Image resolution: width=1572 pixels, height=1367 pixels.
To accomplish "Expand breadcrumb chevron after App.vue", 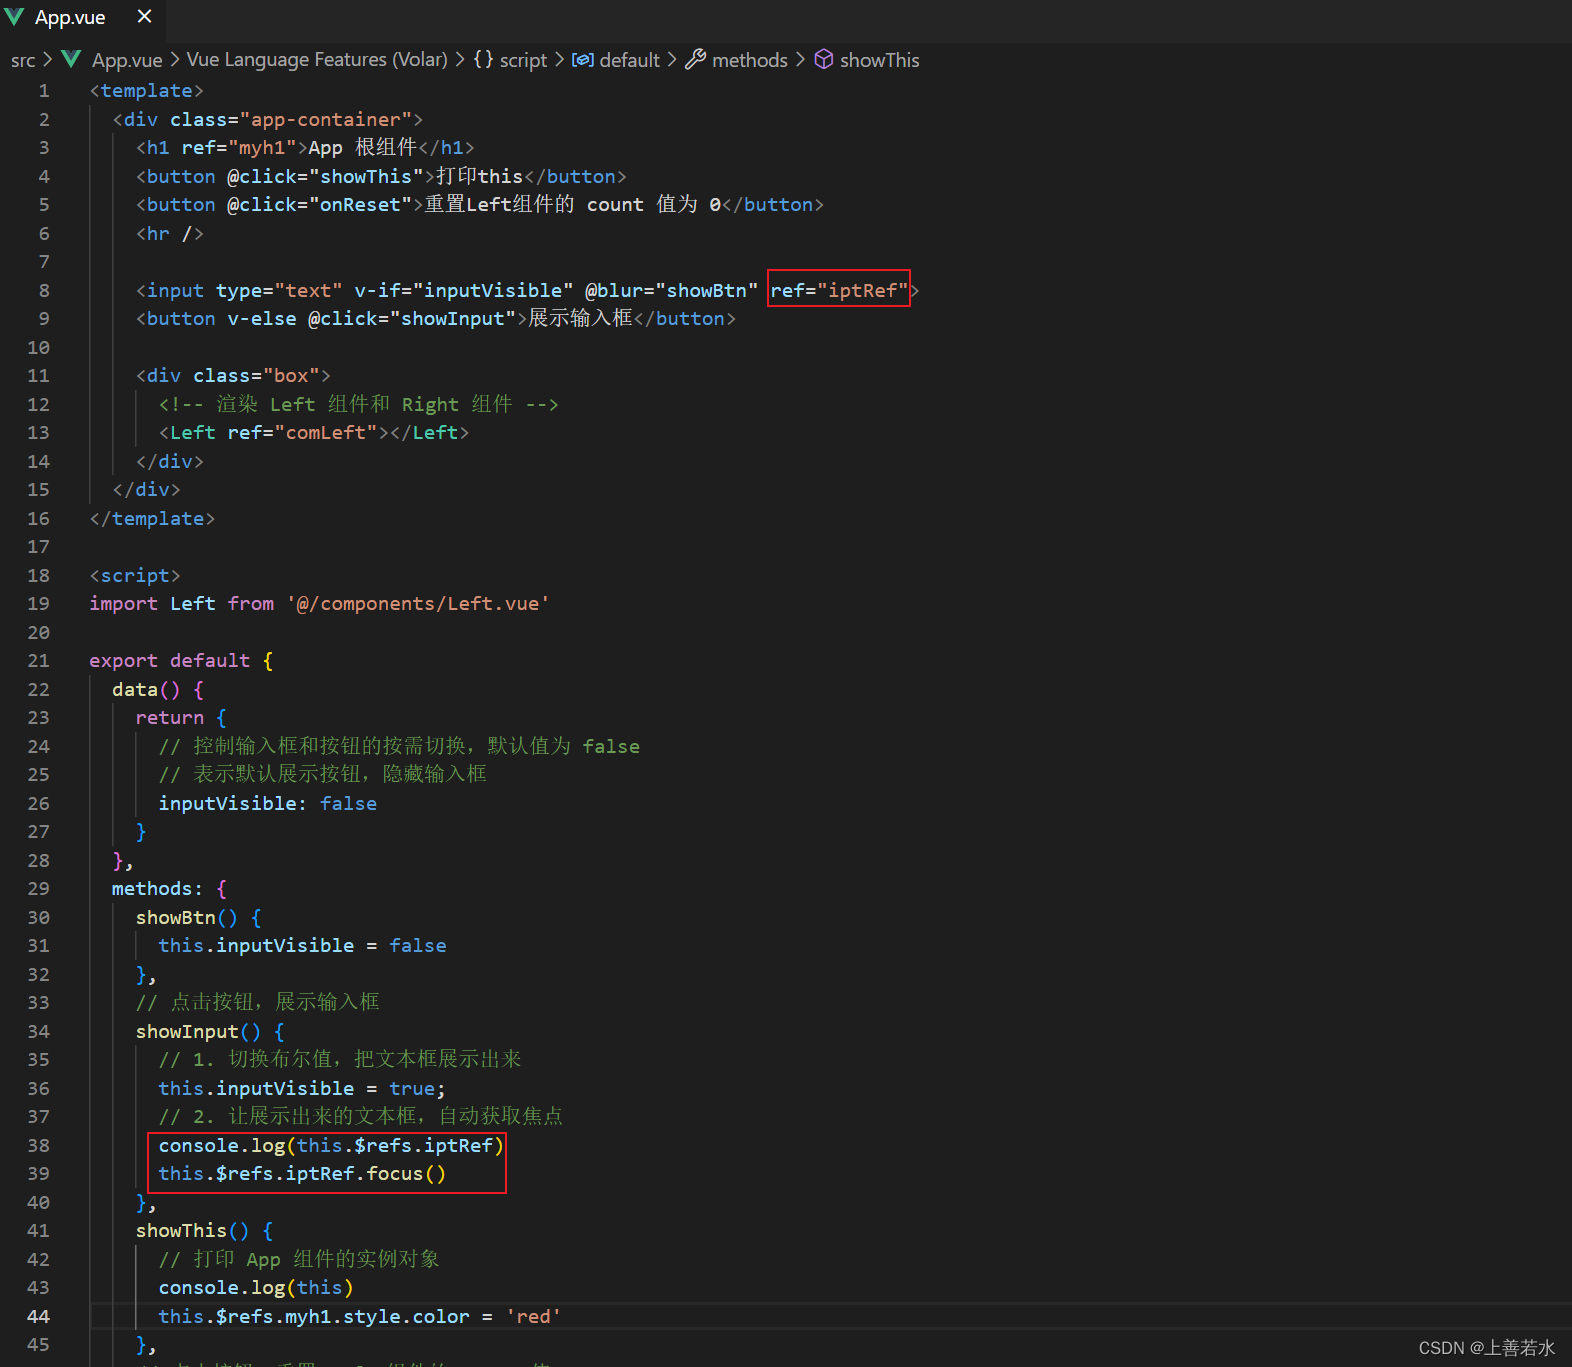I will [x=174, y=60].
